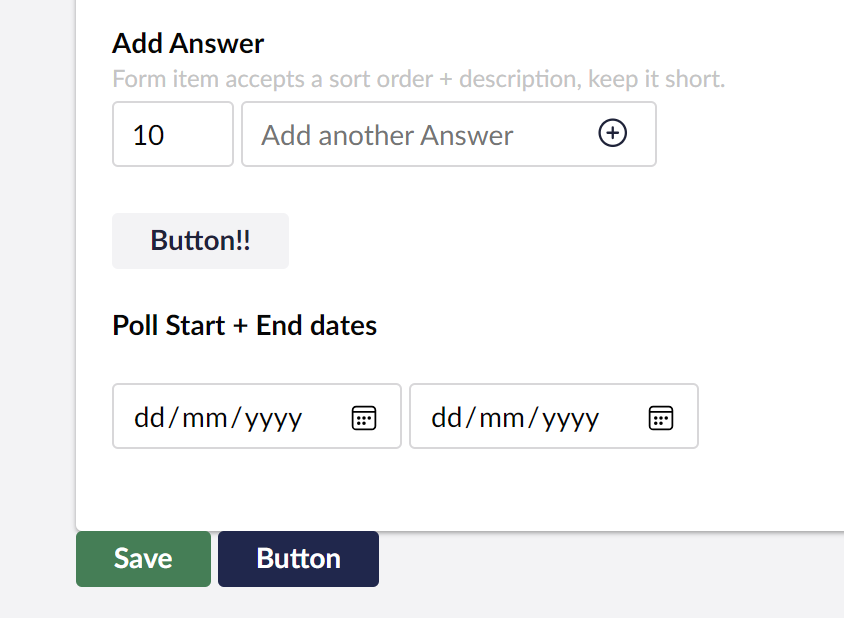The image size is (844, 618).
Task: Select the day segment of the start date
Action: 149,417
